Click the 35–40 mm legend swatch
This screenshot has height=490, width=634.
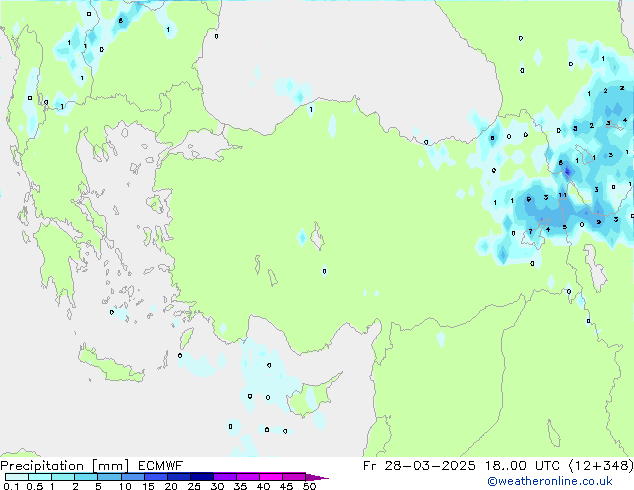(247, 477)
